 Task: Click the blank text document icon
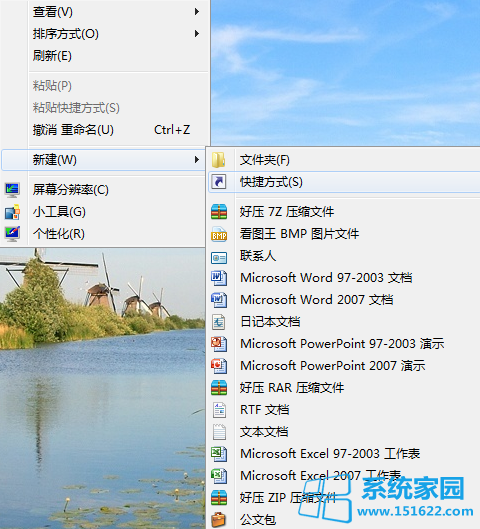(219, 432)
